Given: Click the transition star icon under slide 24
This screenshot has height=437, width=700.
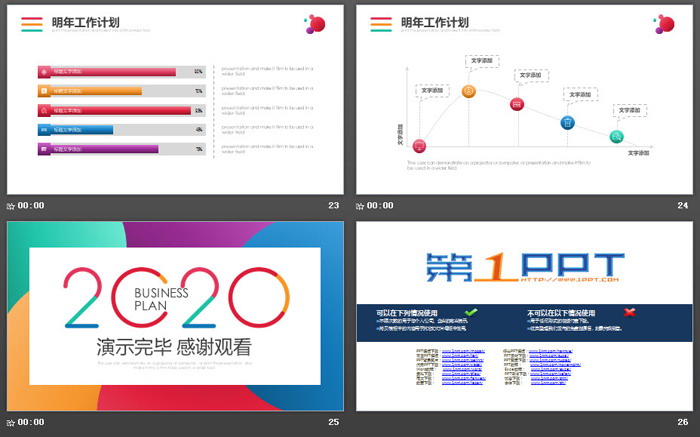Looking at the screenshot, I should tap(360, 206).
